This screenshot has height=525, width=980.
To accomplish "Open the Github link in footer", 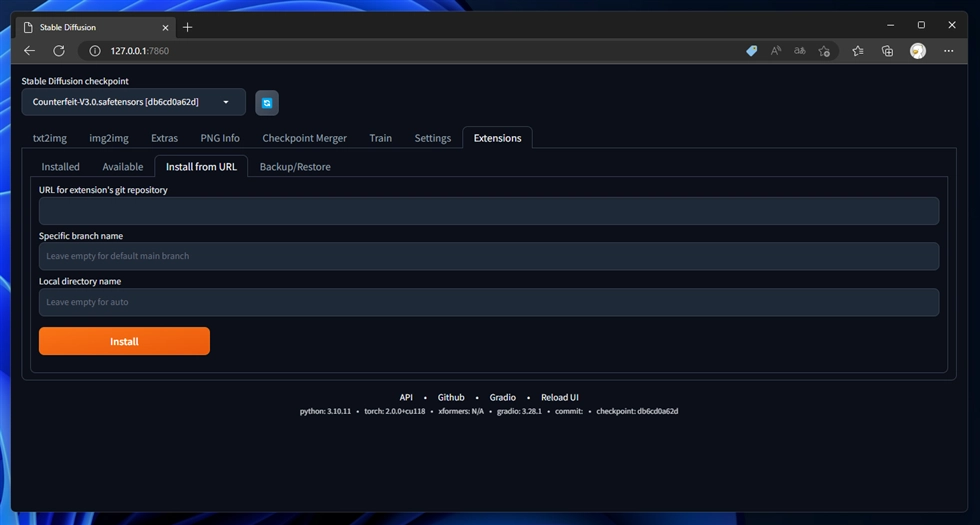I will pos(451,398).
